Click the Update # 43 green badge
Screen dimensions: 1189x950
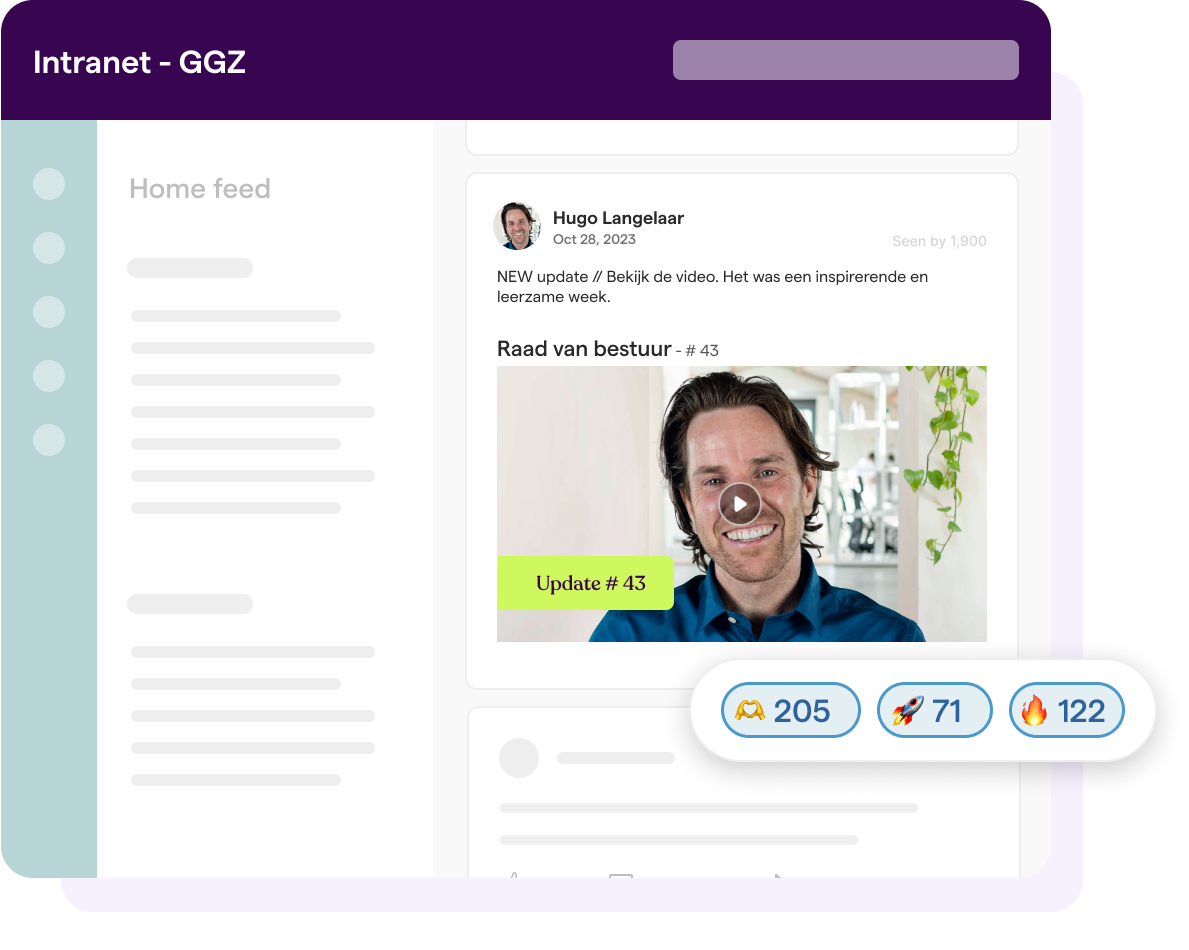(585, 583)
